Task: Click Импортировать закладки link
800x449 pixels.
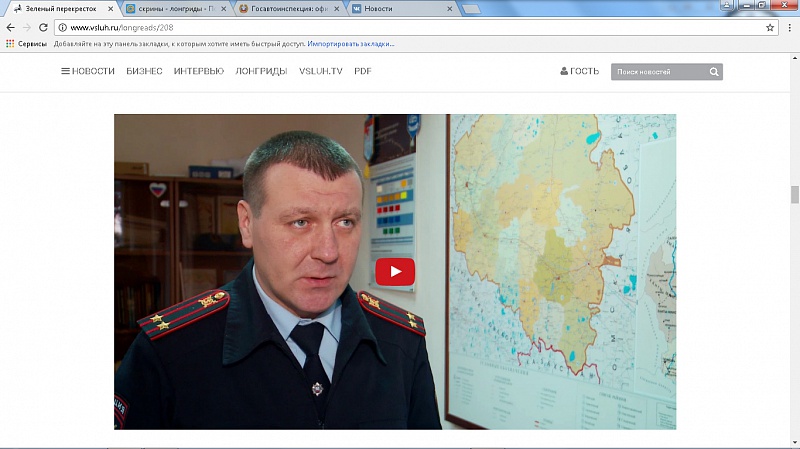Action: 351,44
